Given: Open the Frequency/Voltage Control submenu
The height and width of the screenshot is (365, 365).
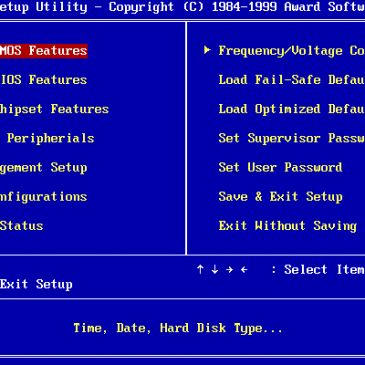Looking at the screenshot, I should 292,51.
